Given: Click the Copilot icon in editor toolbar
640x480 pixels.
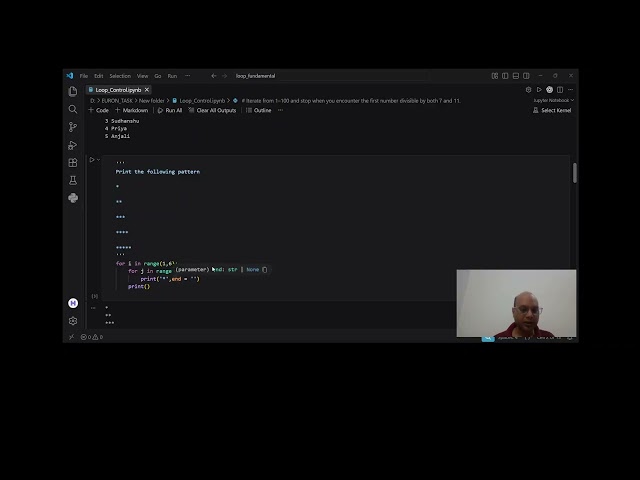Looking at the screenshot, I should click(549, 89).
